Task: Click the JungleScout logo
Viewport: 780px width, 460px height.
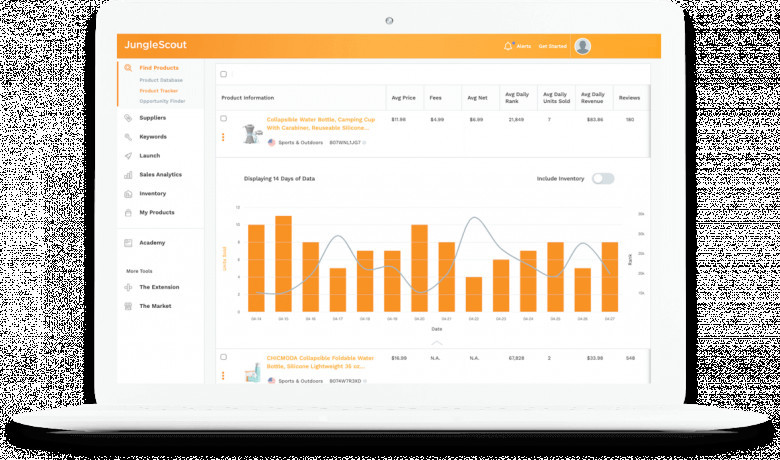Action: (155, 45)
